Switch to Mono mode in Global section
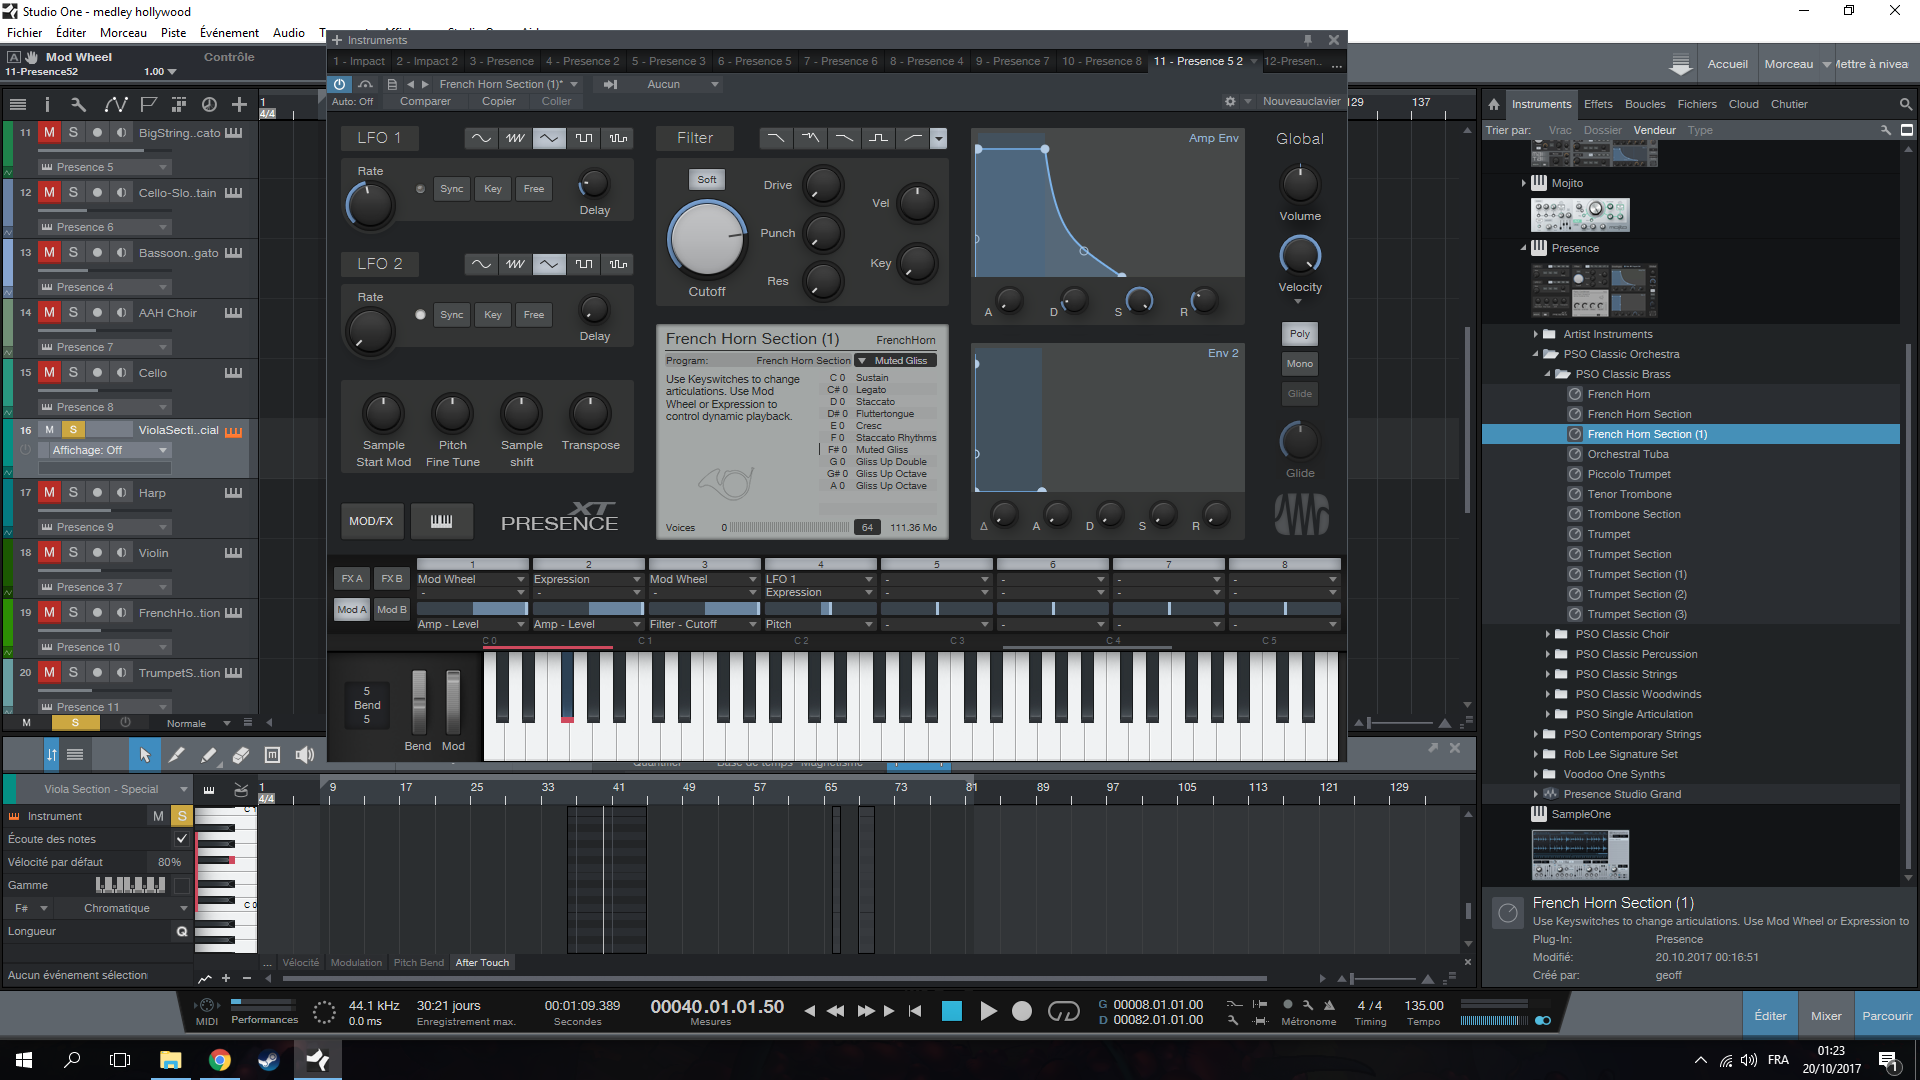This screenshot has width=1920, height=1080. click(x=1299, y=364)
